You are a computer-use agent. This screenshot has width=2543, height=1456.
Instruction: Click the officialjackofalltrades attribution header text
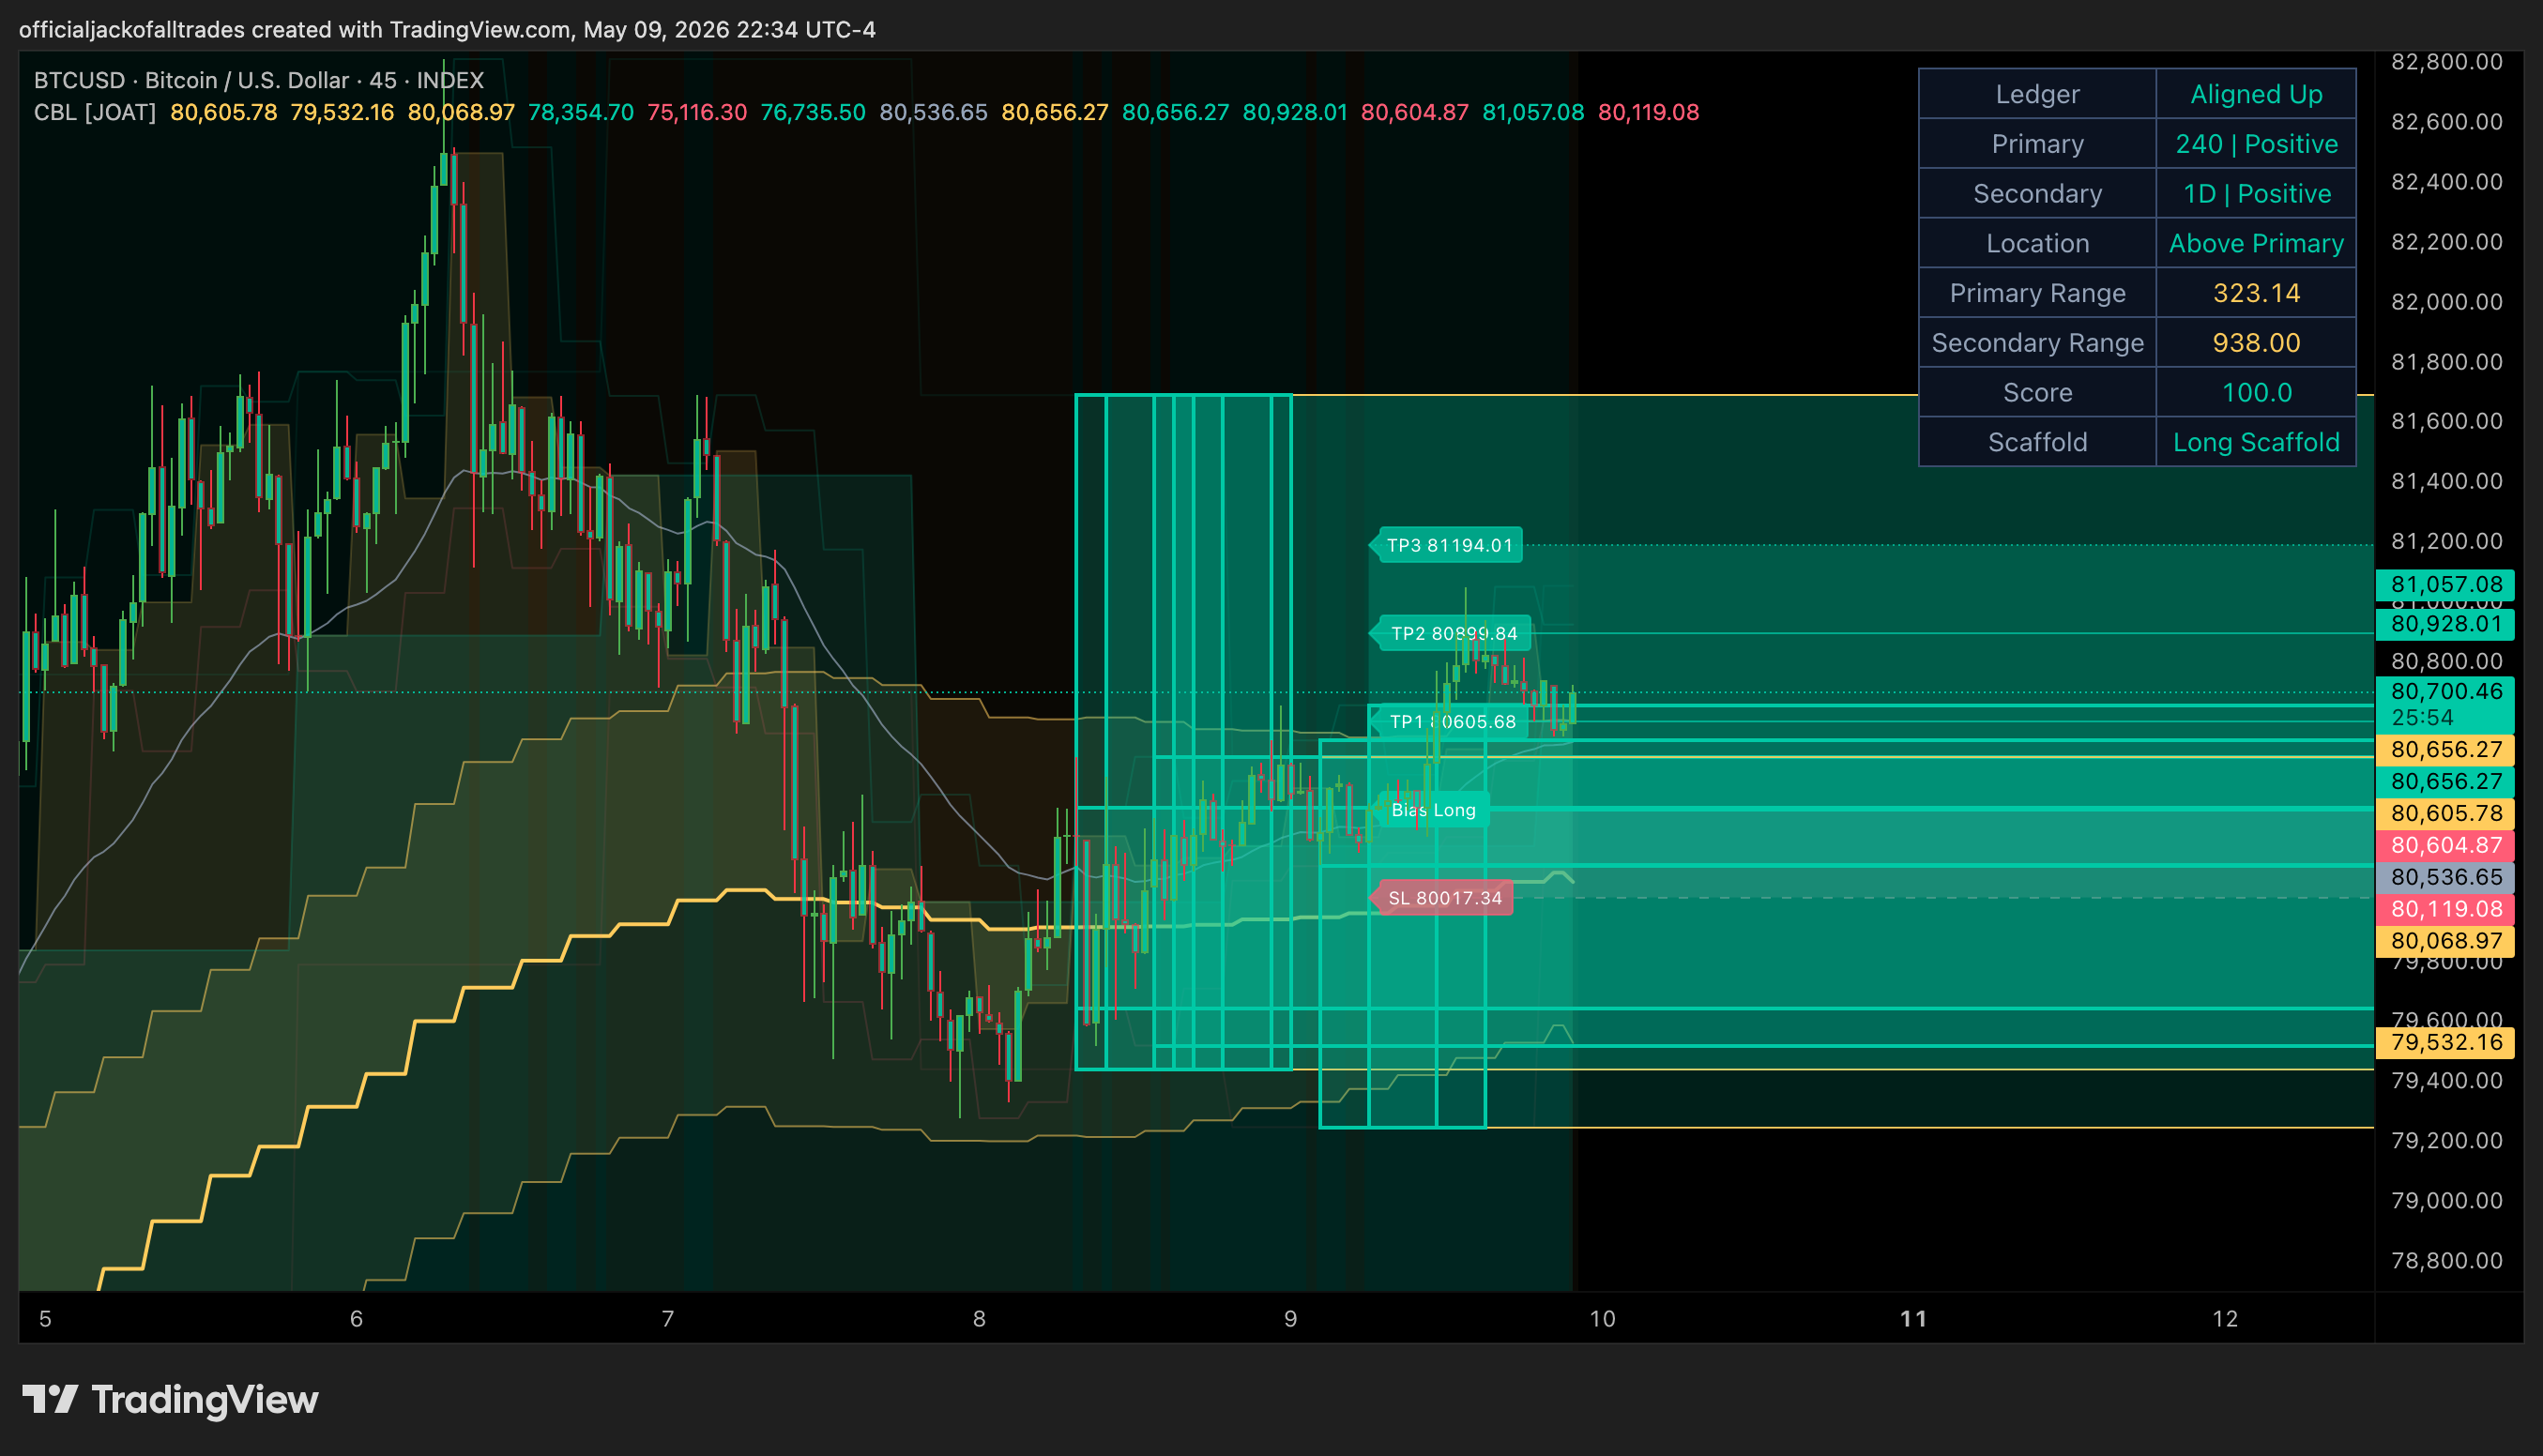tap(447, 29)
